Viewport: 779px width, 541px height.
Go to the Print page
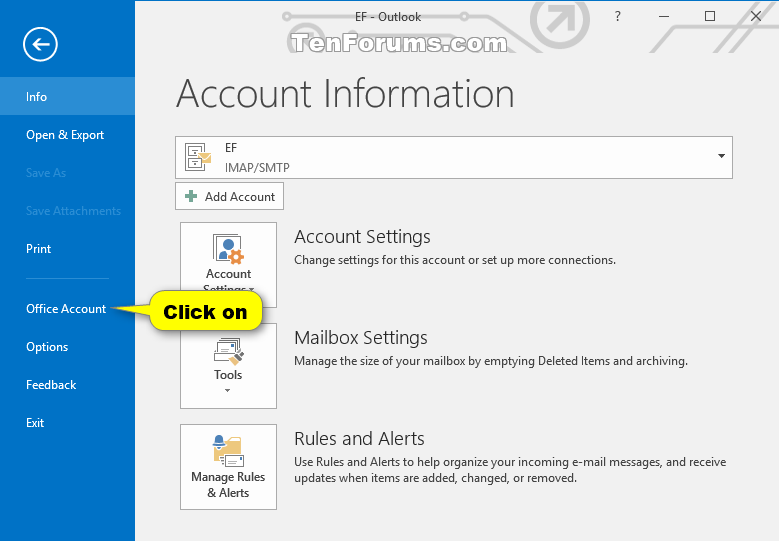[x=67, y=249]
